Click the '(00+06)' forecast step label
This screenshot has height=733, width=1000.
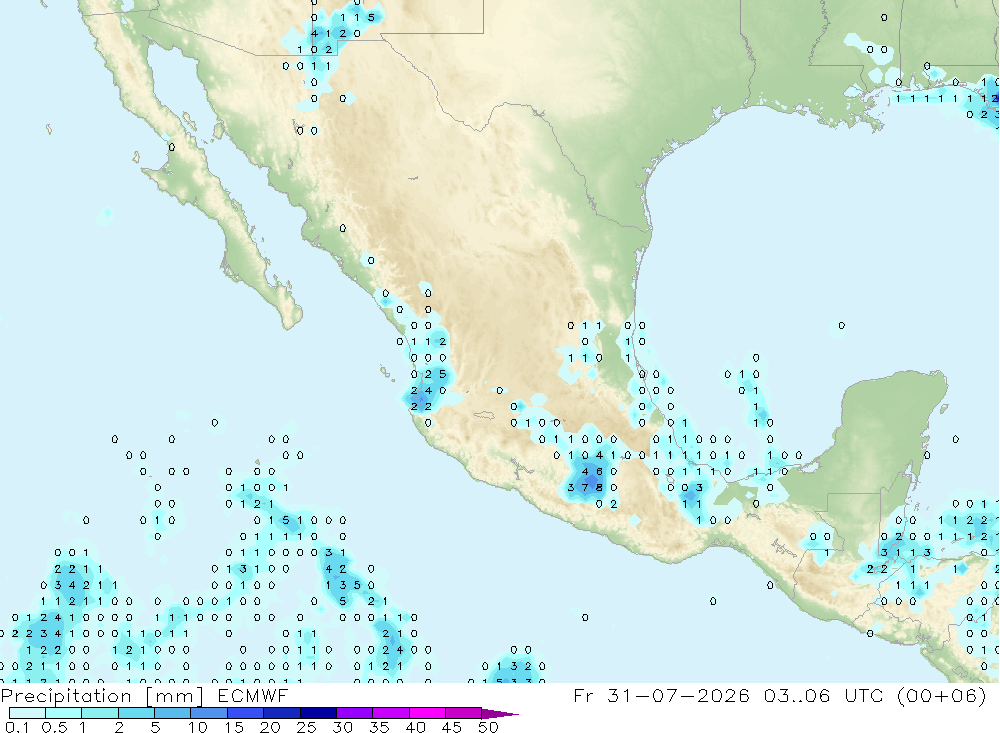click(x=941, y=695)
